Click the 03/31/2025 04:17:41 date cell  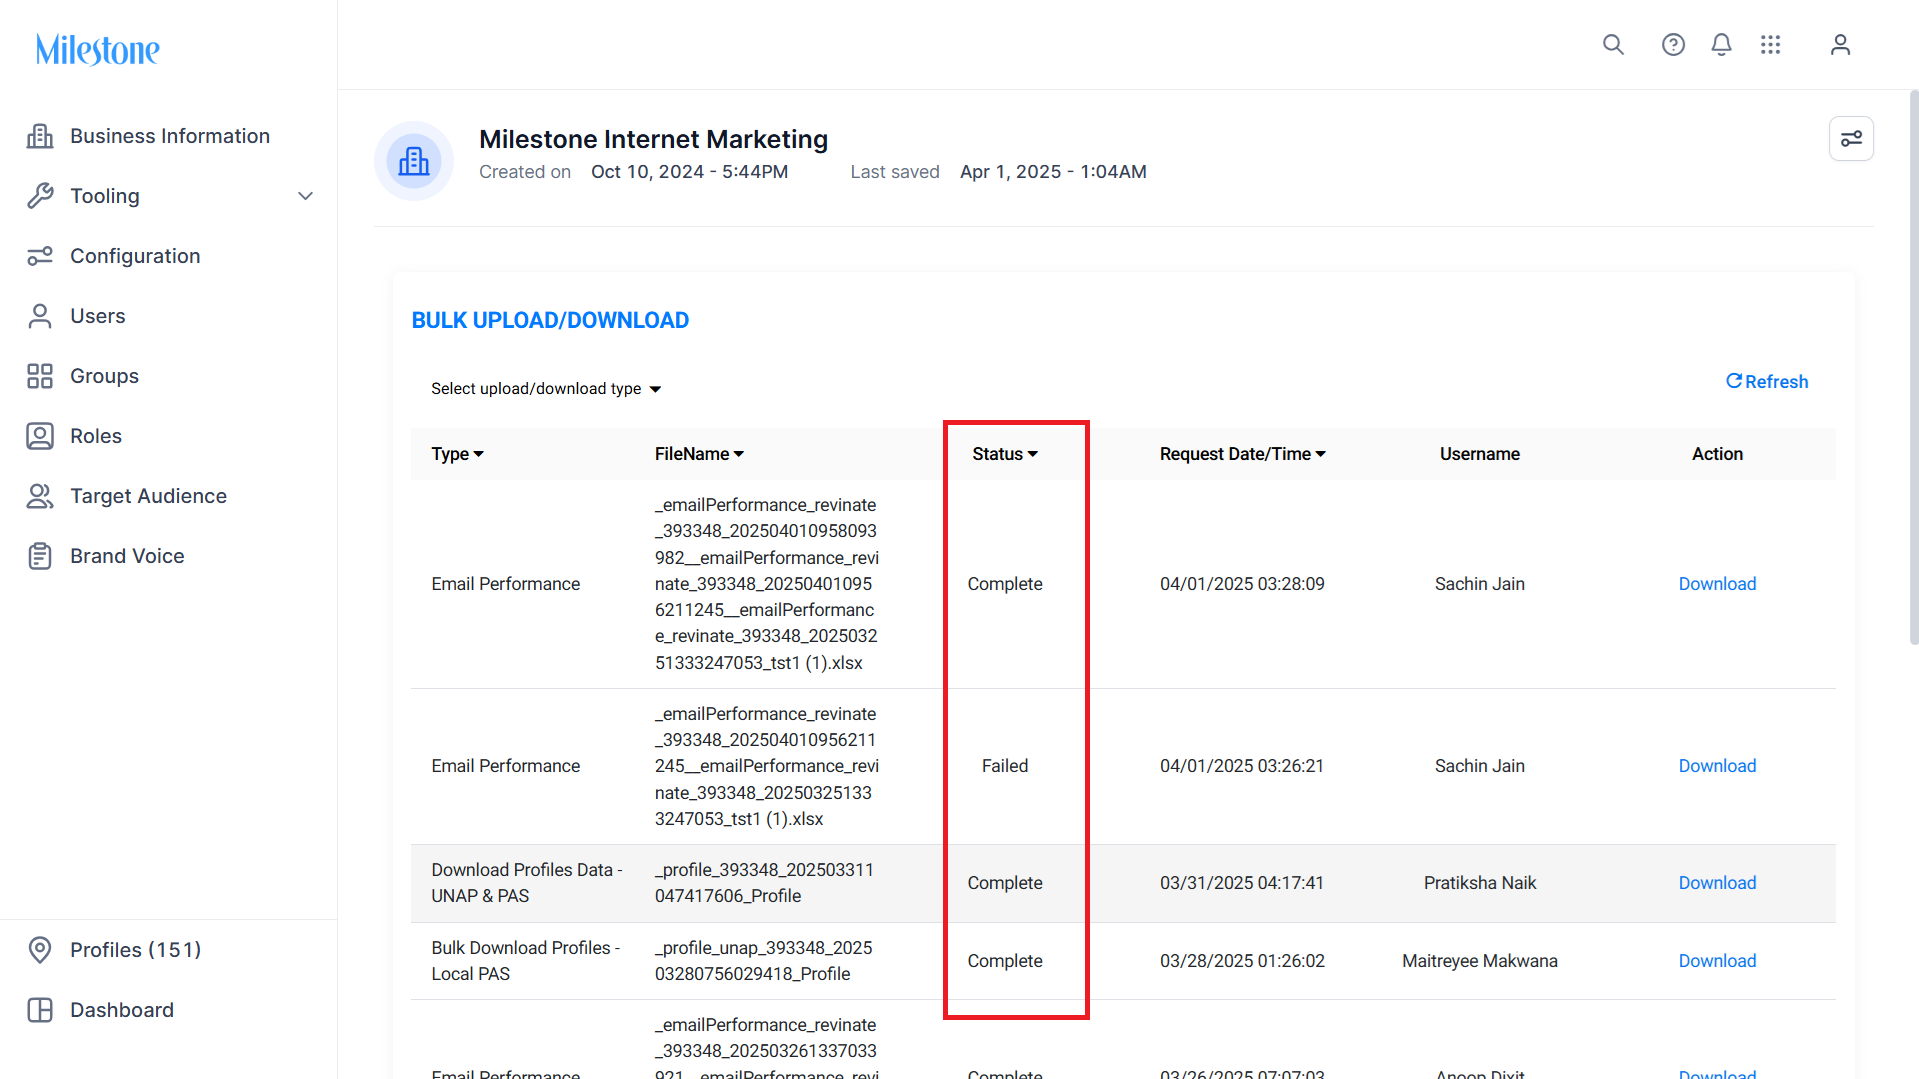(1241, 883)
